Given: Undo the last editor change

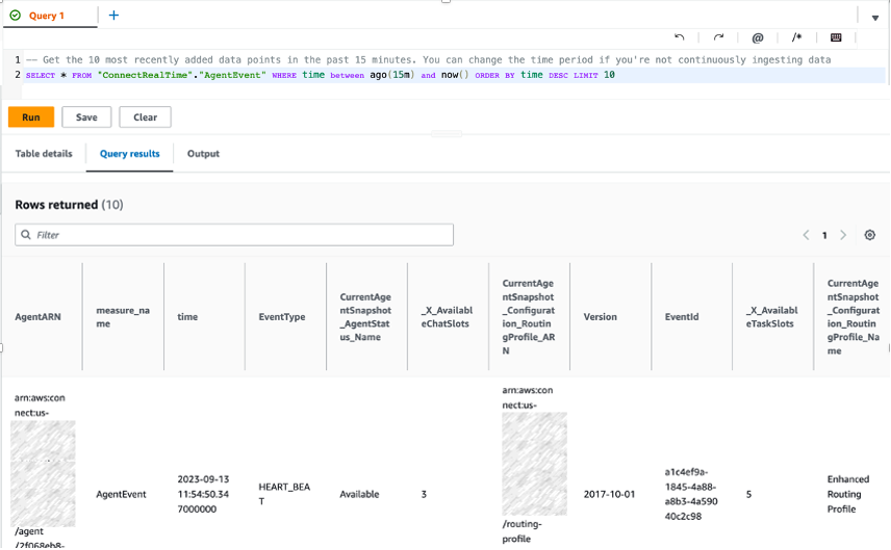Looking at the screenshot, I should pos(679,38).
